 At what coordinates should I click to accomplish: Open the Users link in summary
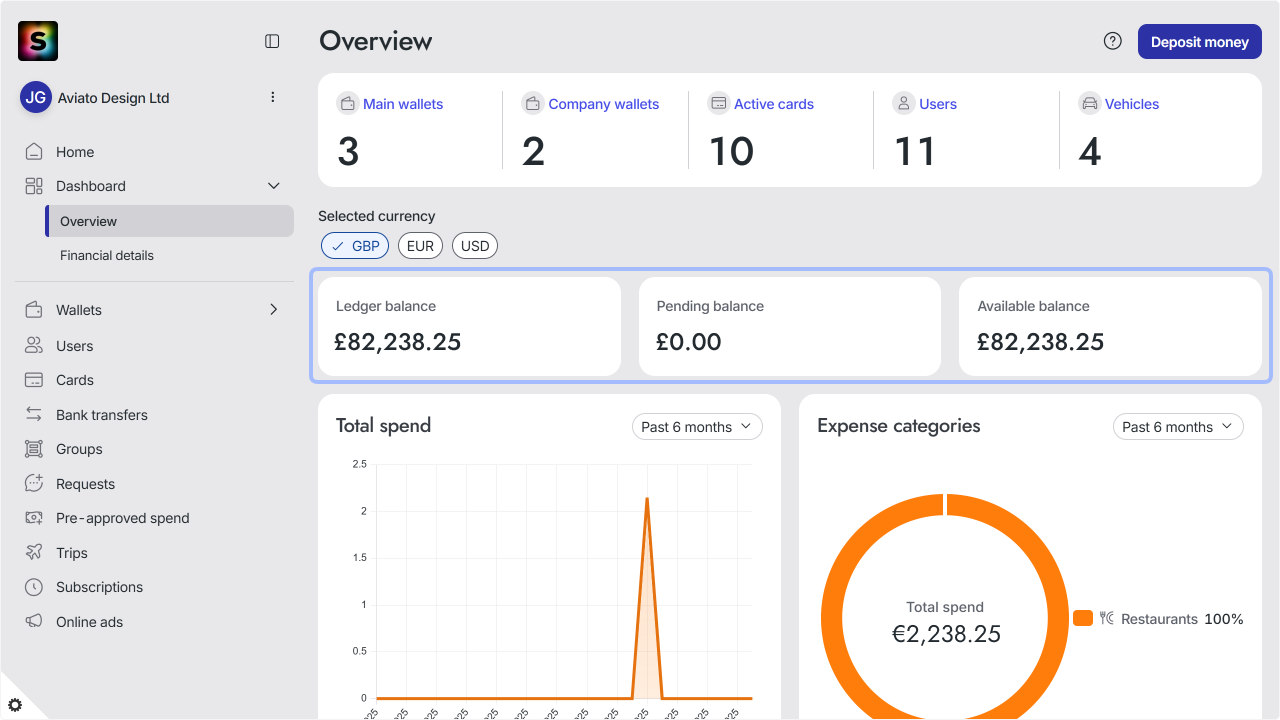click(x=938, y=104)
